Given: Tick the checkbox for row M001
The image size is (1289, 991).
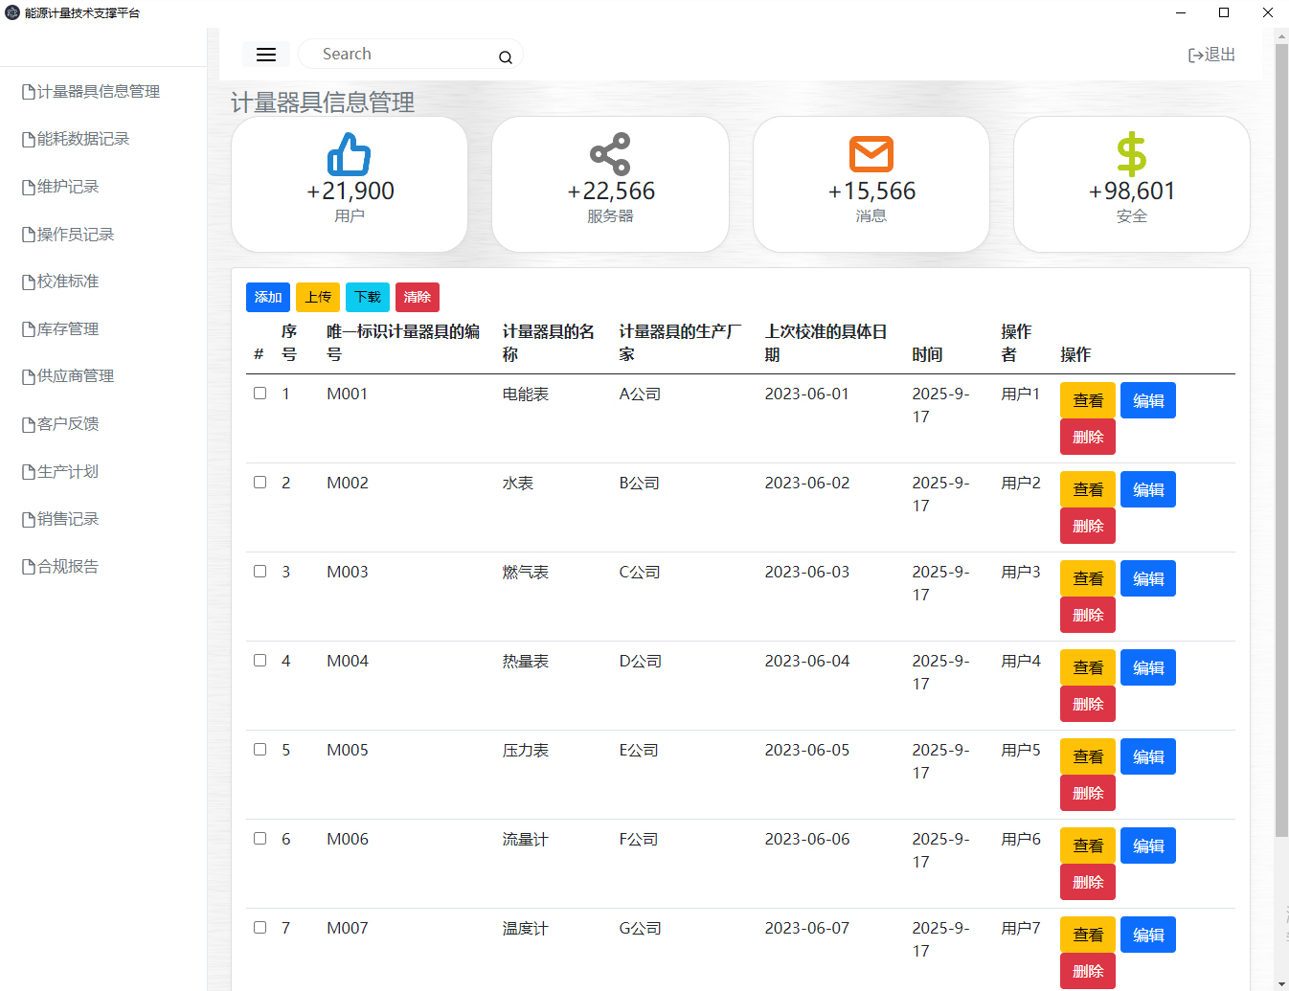Looking at the screenshot, I should [x=260, y=394].
